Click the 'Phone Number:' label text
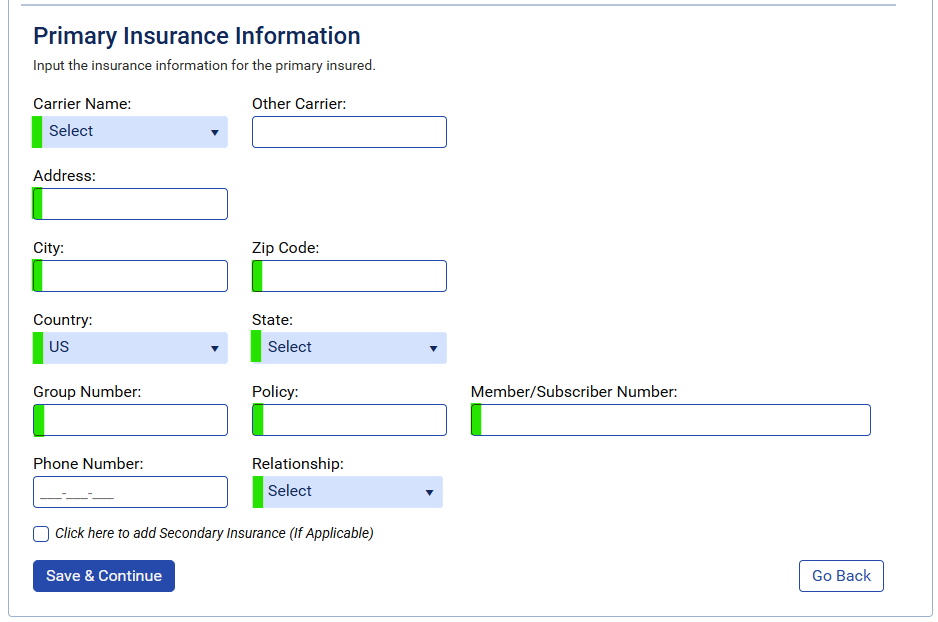Screen dimensions: 938x622 [88, 464]
